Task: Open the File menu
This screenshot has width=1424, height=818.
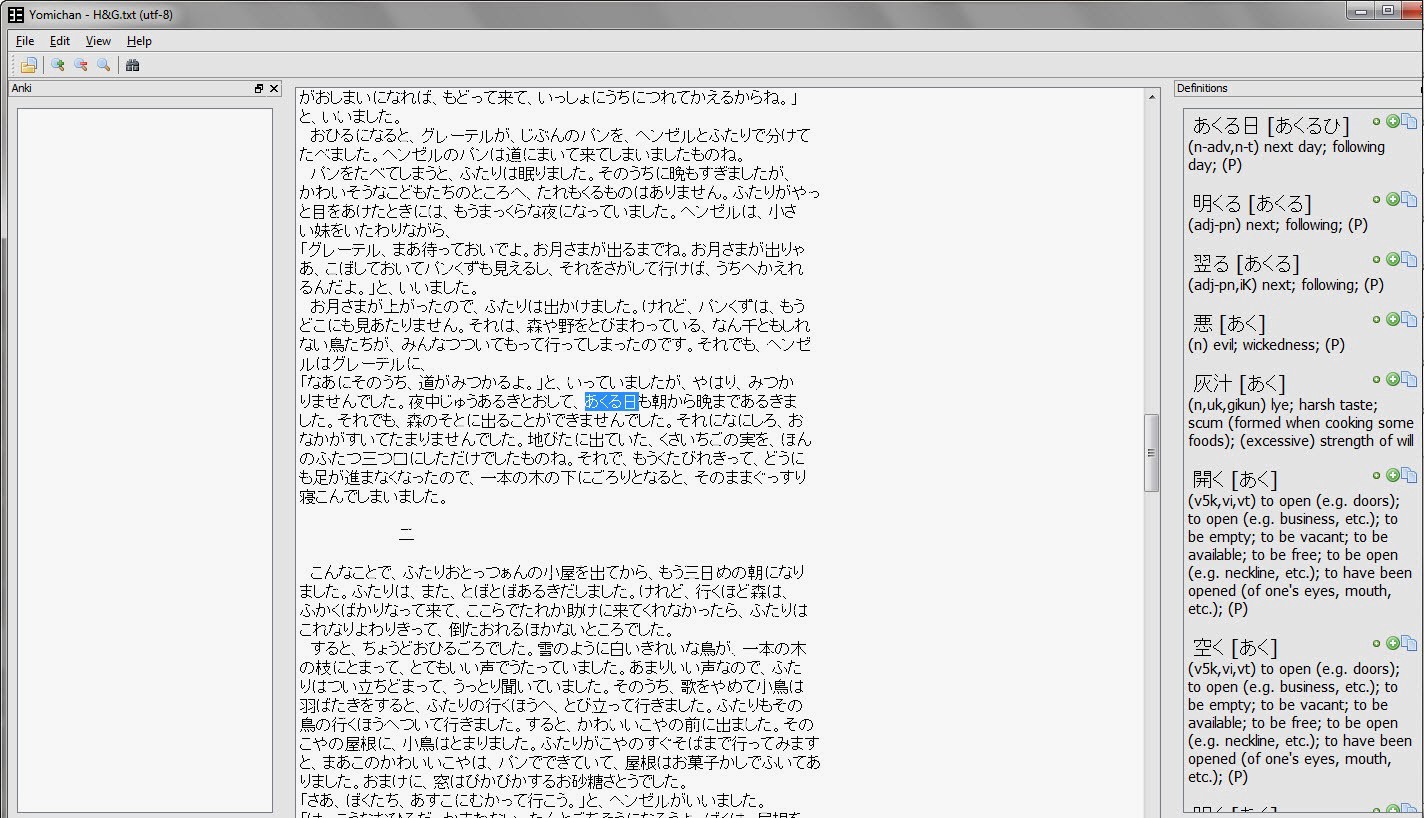Action: pyautogui.click(x=25, y=41)
